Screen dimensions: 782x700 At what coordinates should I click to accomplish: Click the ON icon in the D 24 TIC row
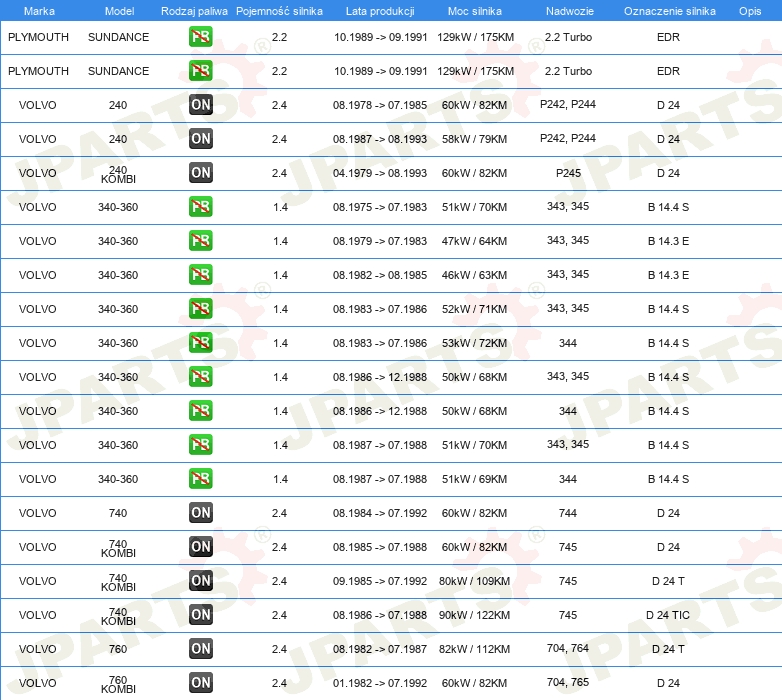[x=201, y=614]
